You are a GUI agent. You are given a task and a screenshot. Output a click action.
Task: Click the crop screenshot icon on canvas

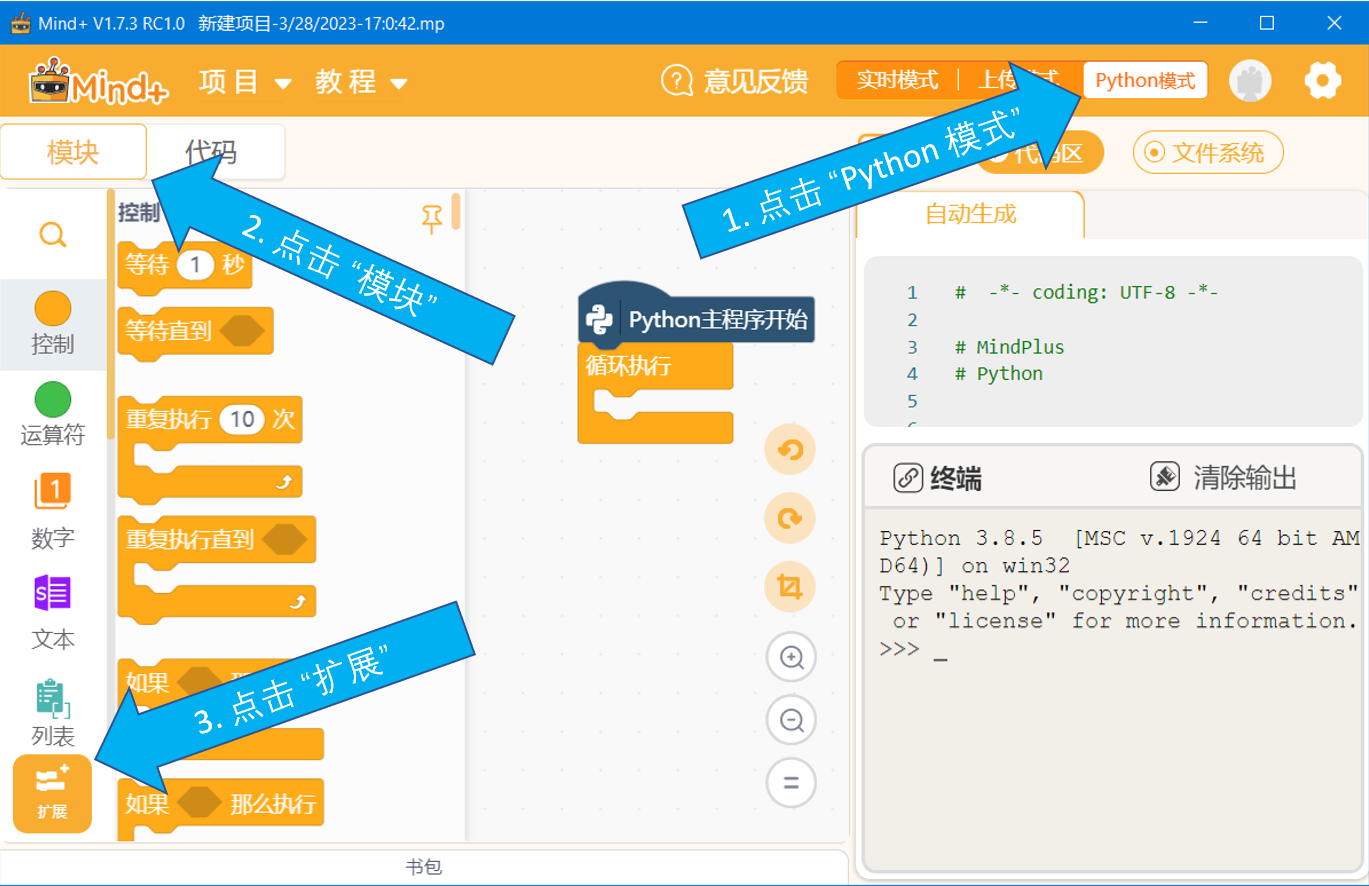coord(790,586)
